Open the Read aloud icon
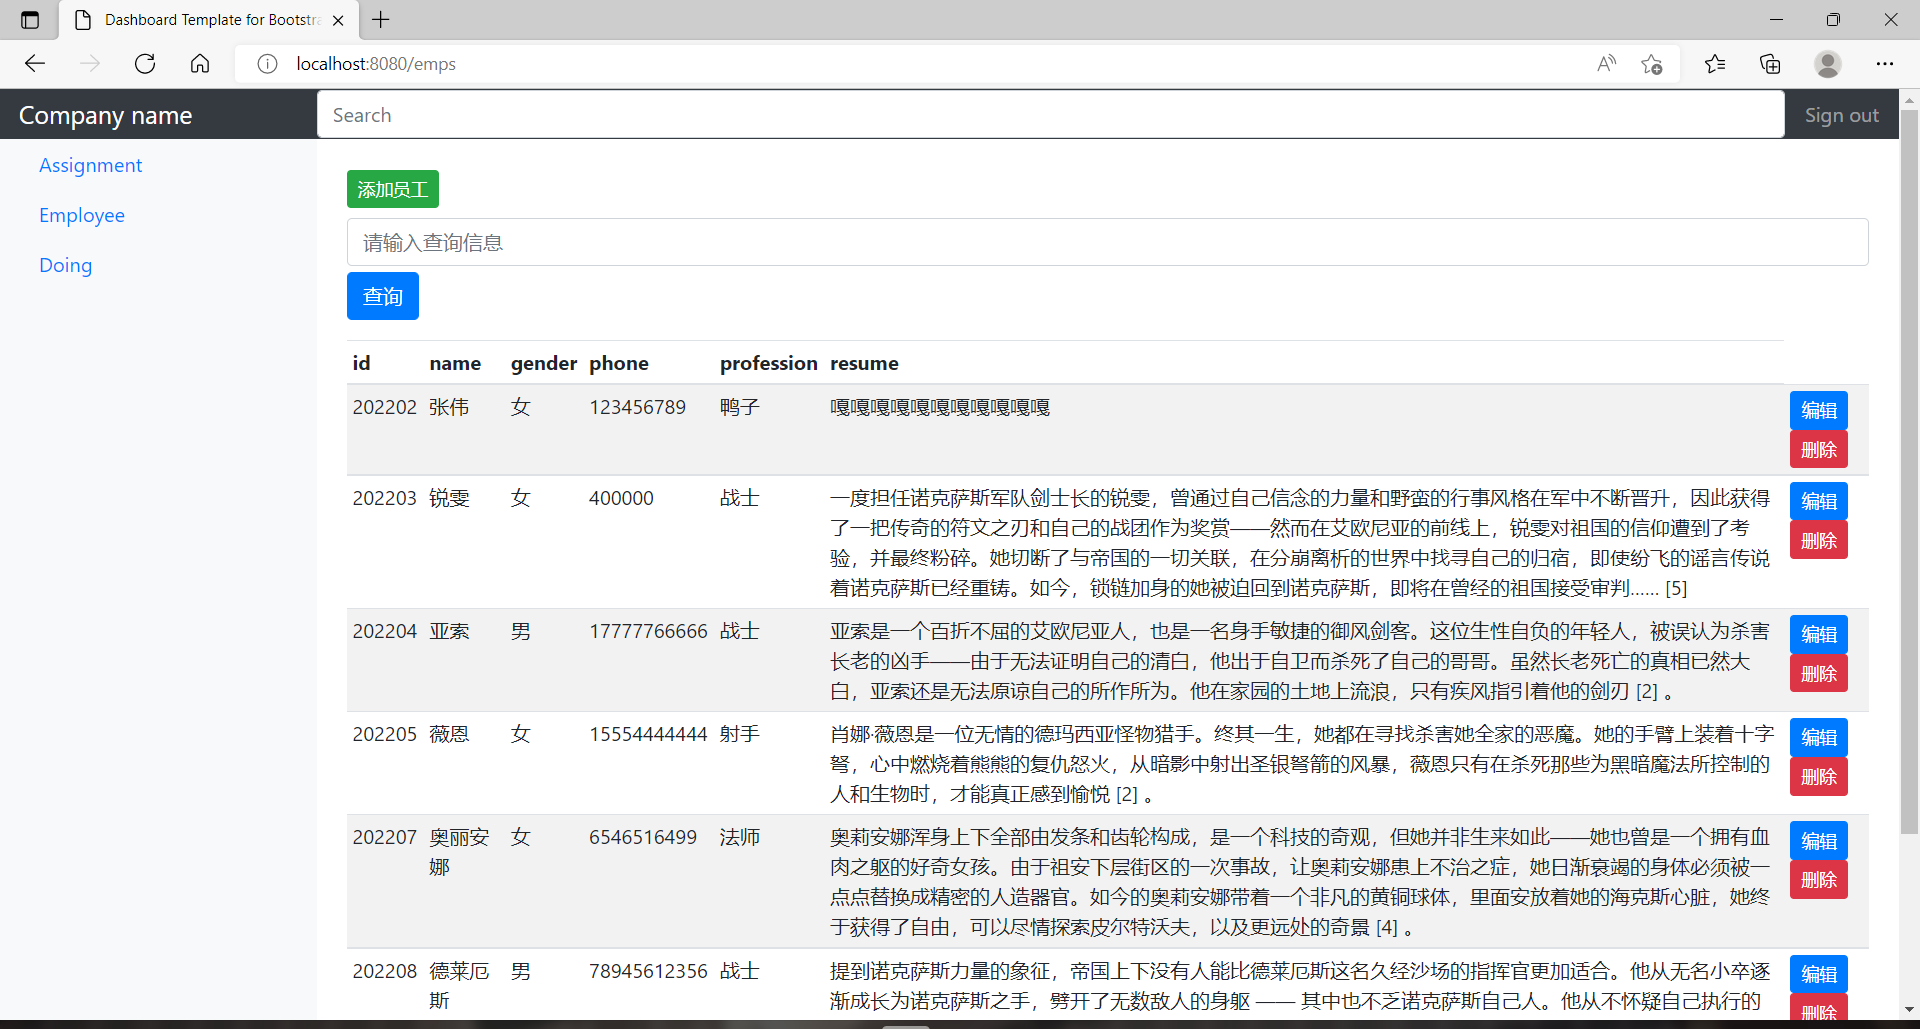 (x=1606, y=64)
